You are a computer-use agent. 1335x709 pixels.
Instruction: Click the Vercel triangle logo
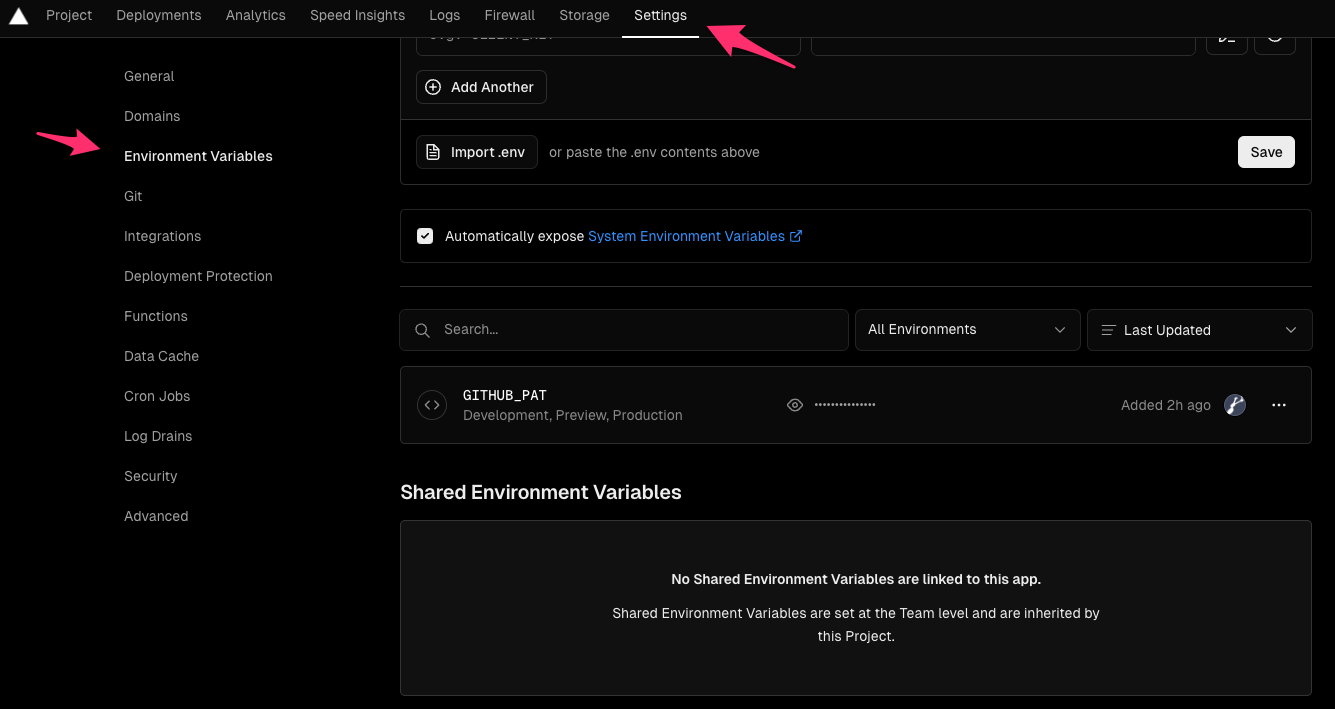(18, 15)
